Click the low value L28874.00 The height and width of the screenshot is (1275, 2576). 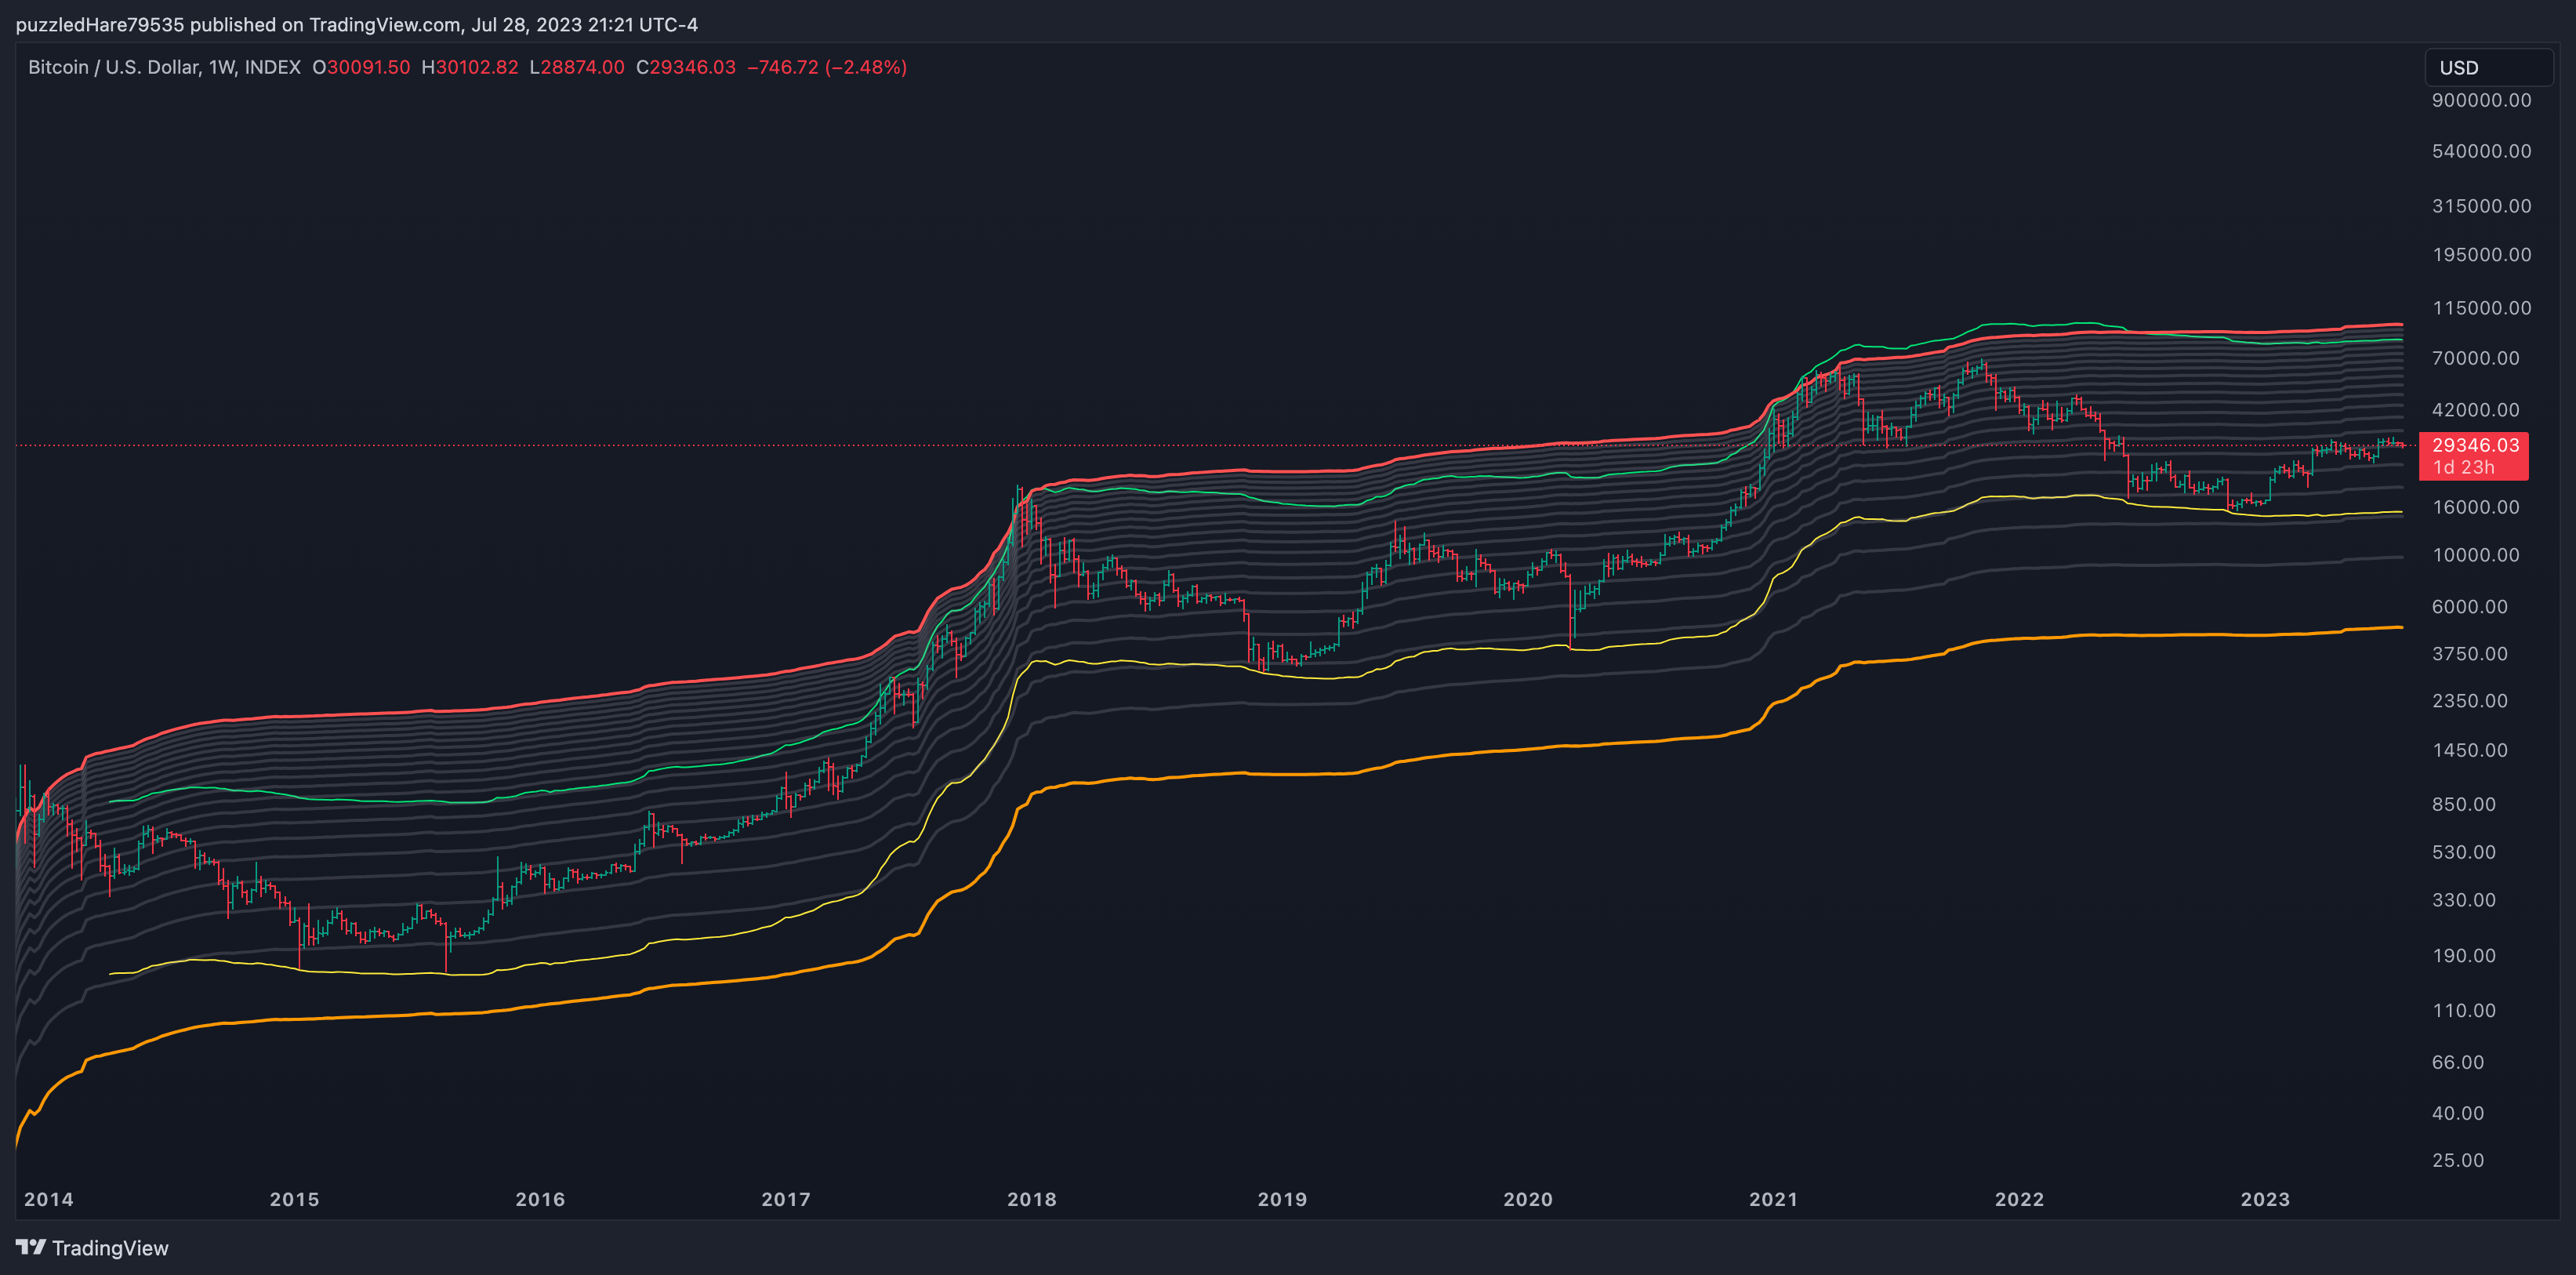point(577,67)
